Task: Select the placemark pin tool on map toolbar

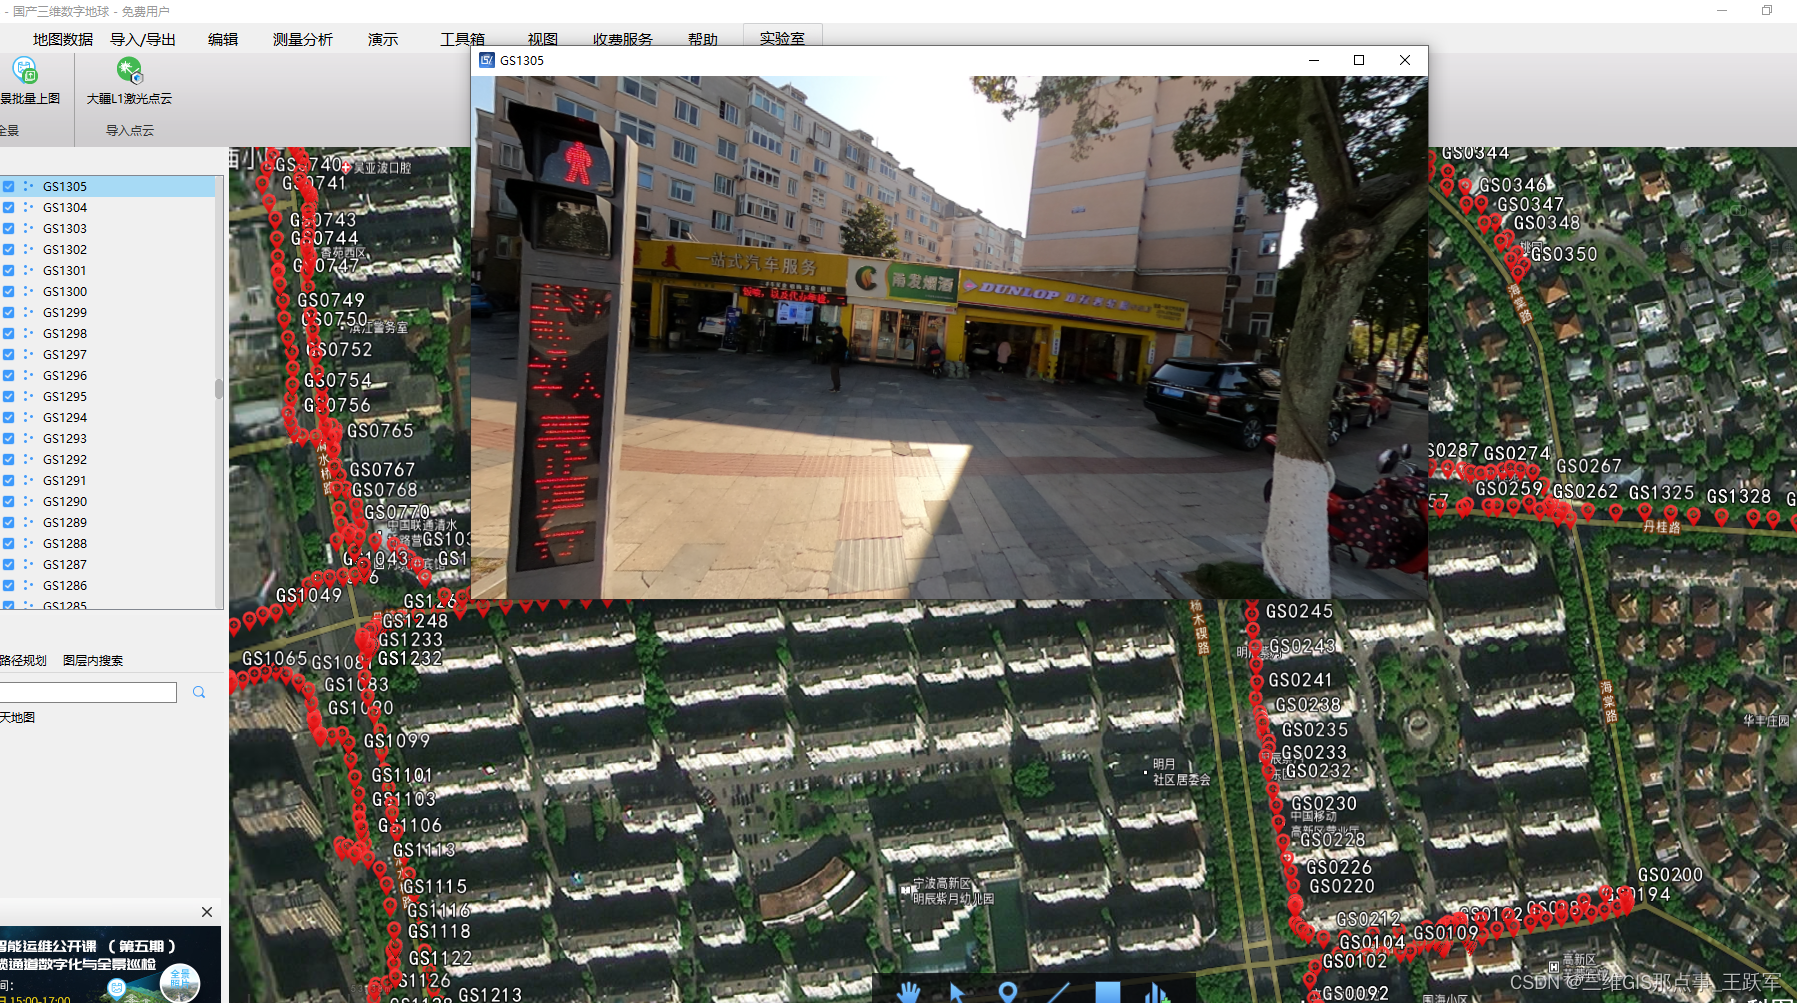Action: tap(1008, 992)
